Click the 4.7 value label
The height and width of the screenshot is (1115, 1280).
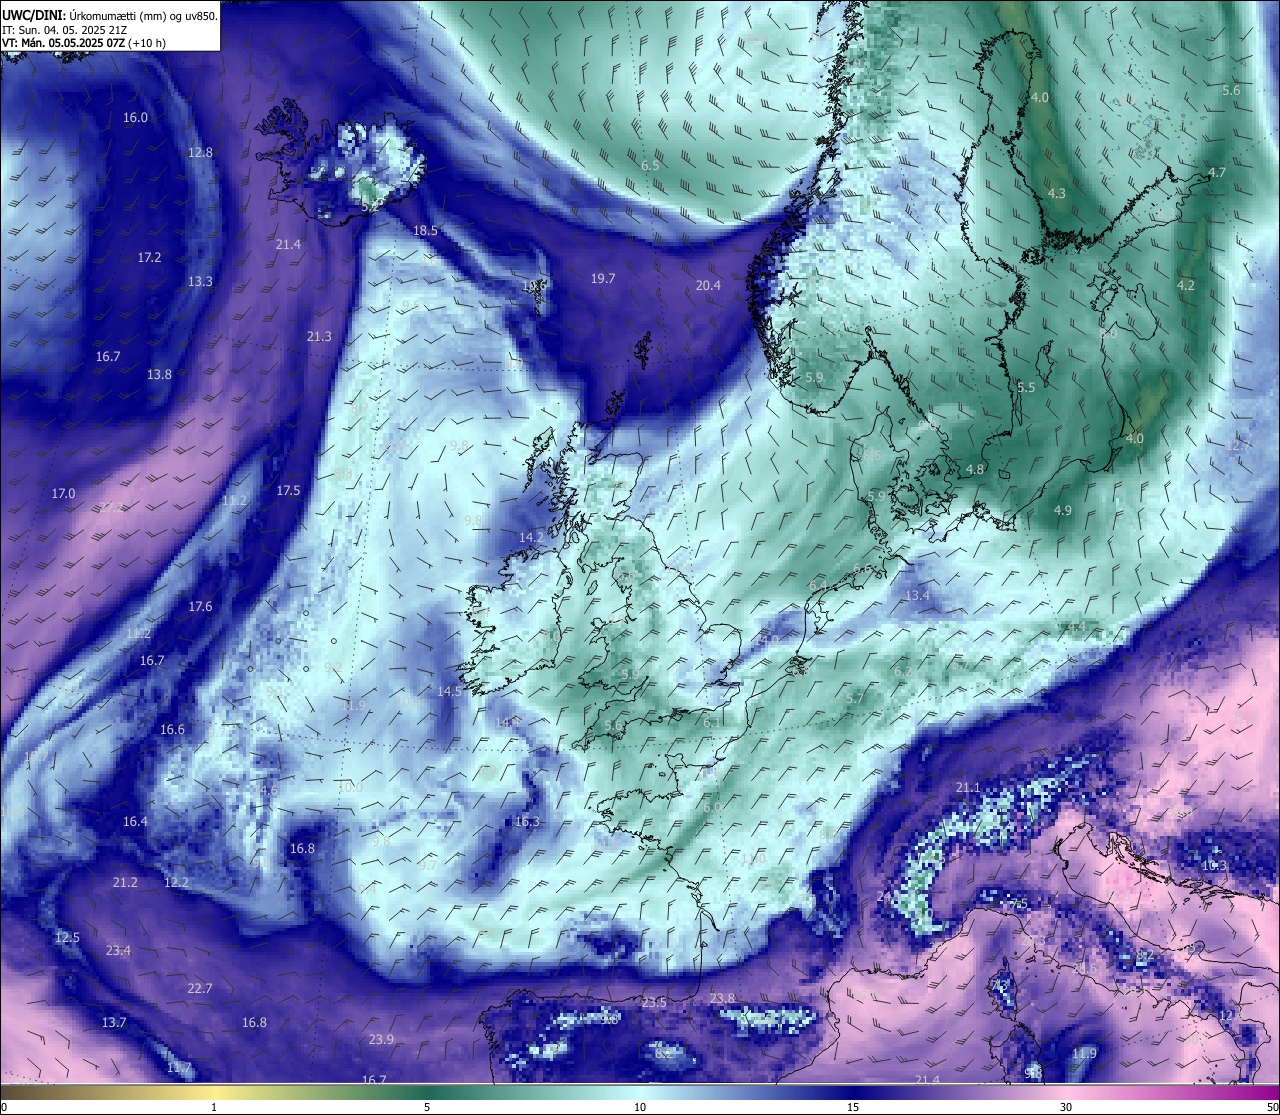point(1217,172)
